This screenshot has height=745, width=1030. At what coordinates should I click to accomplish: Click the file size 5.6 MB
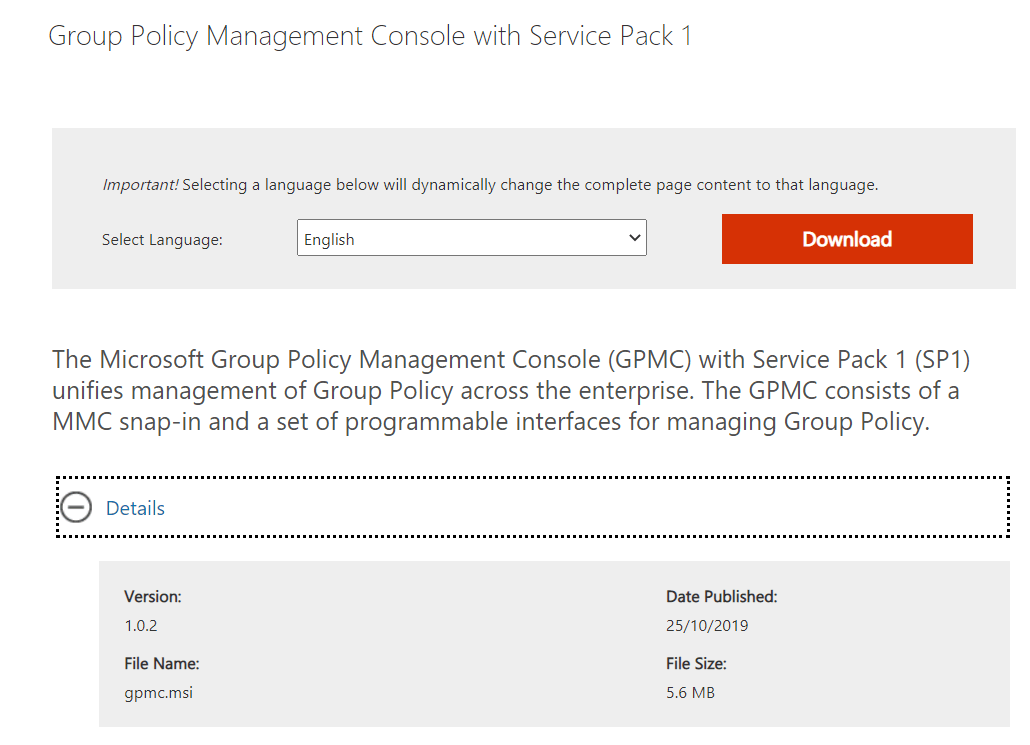pyautogui.click(x=690, y=692)
